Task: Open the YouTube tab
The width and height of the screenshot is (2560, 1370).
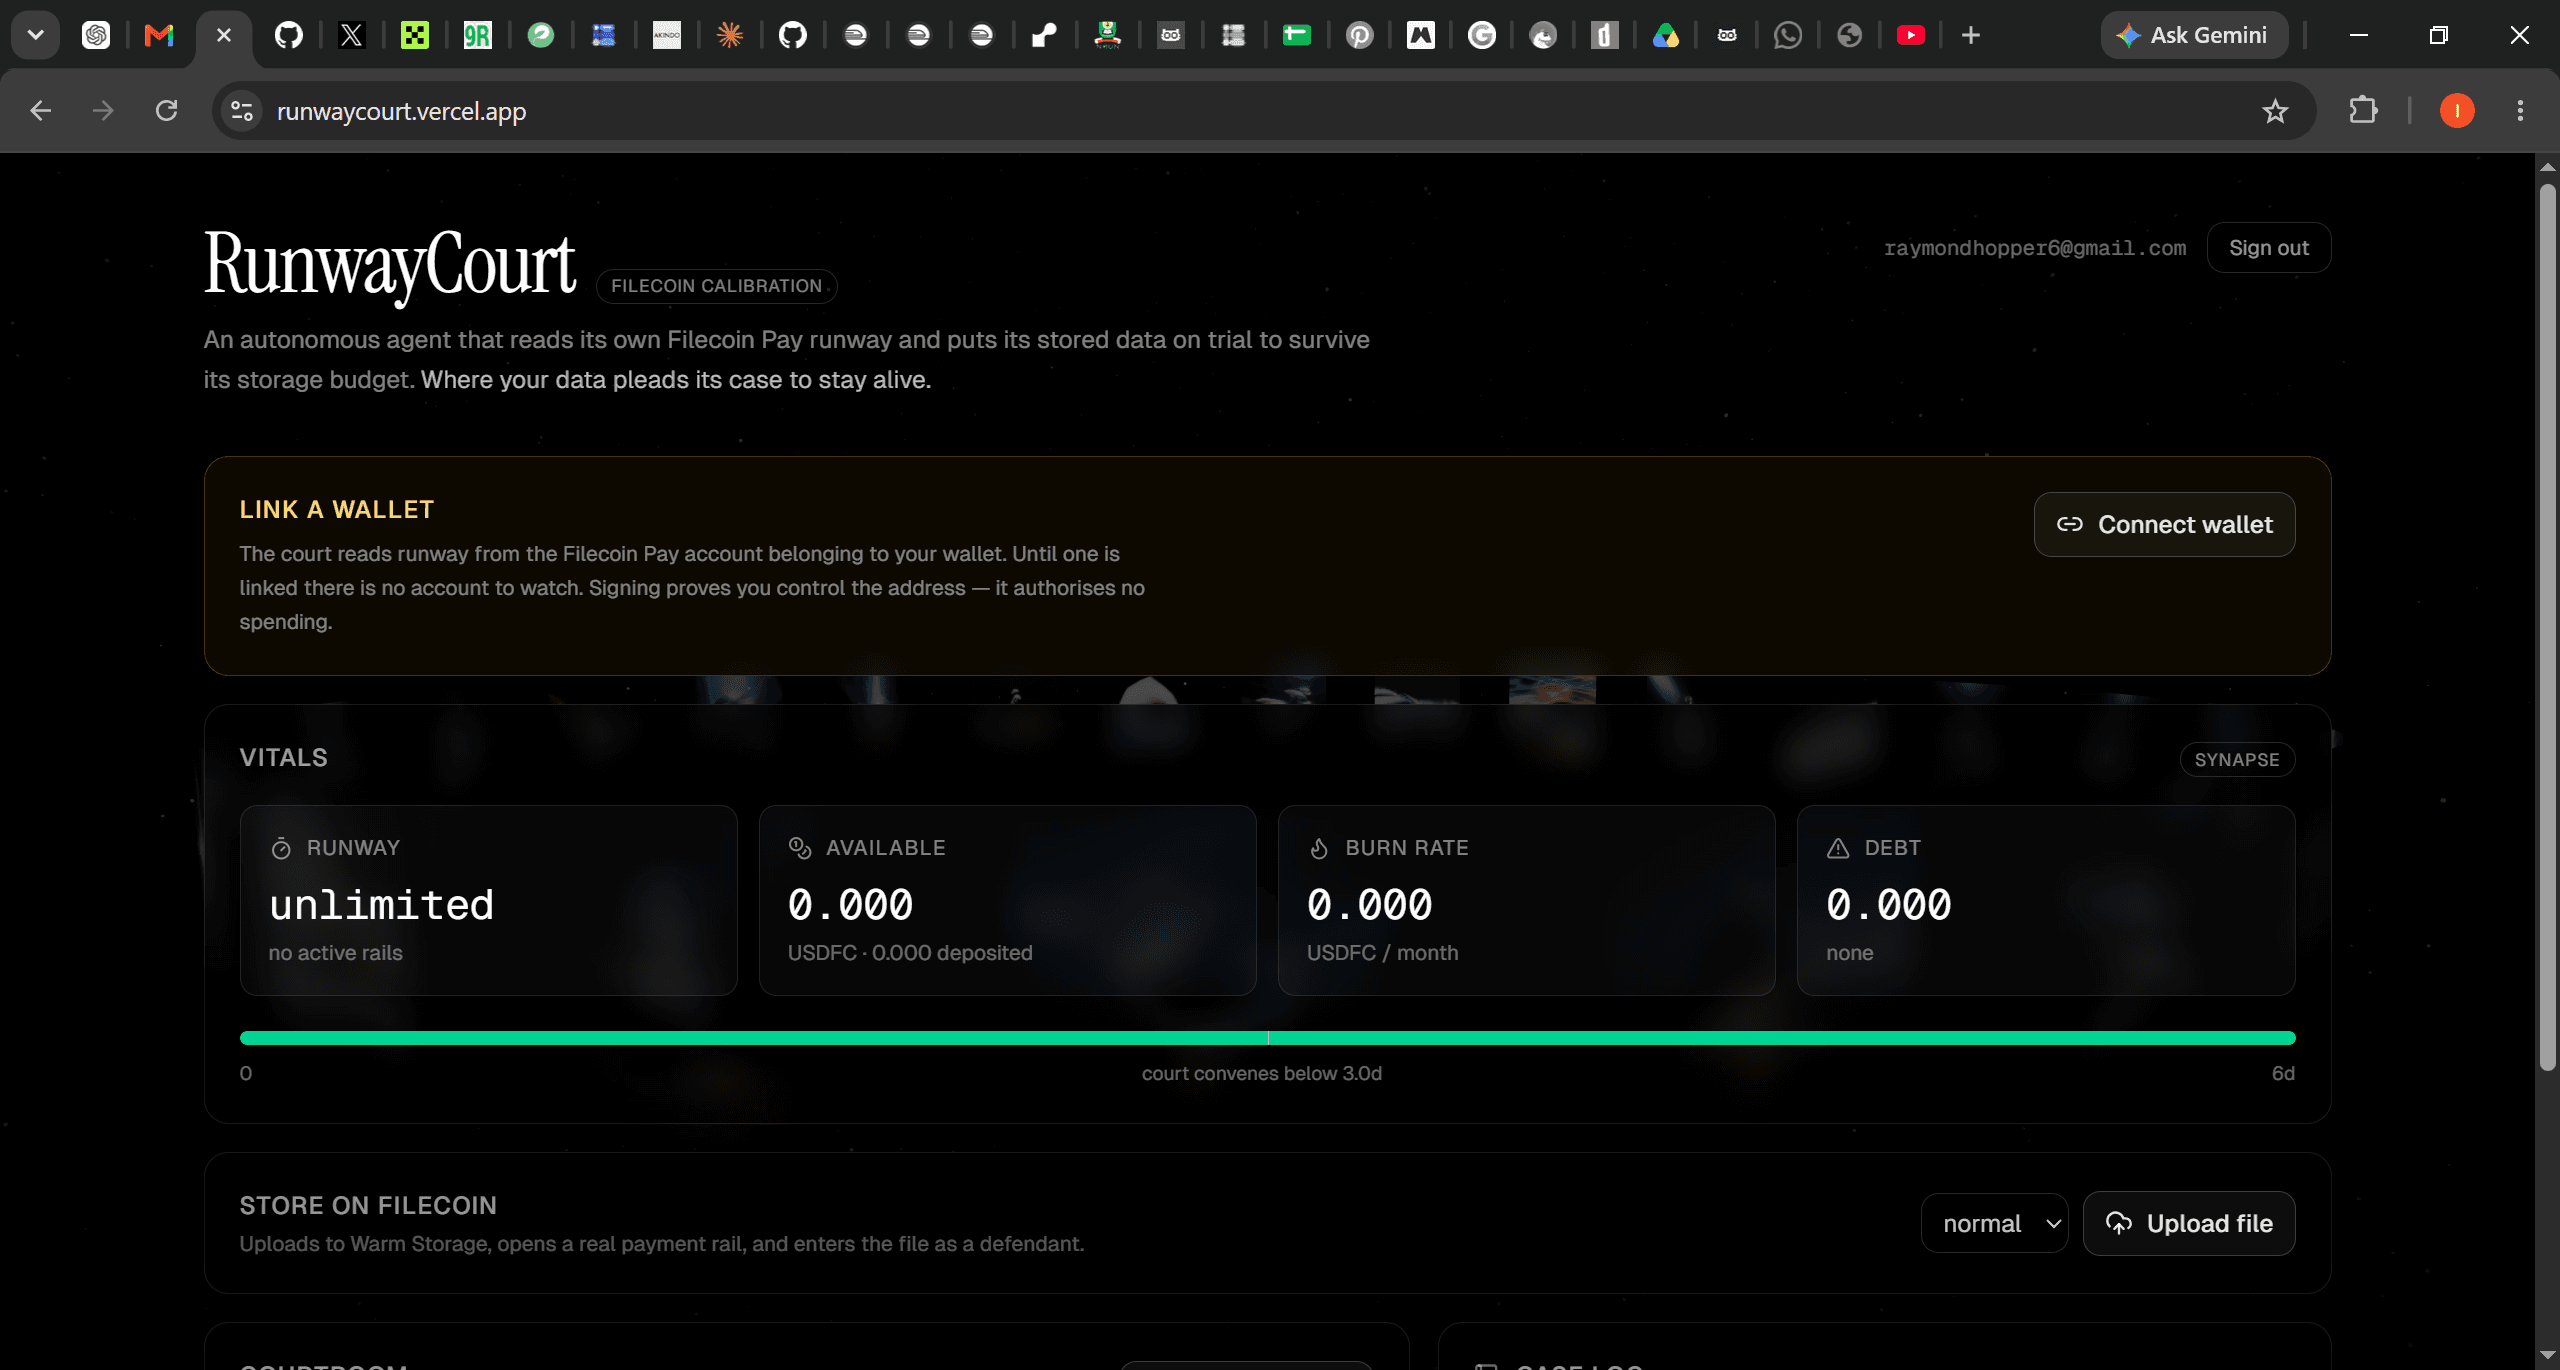Action: point(1910,36)
